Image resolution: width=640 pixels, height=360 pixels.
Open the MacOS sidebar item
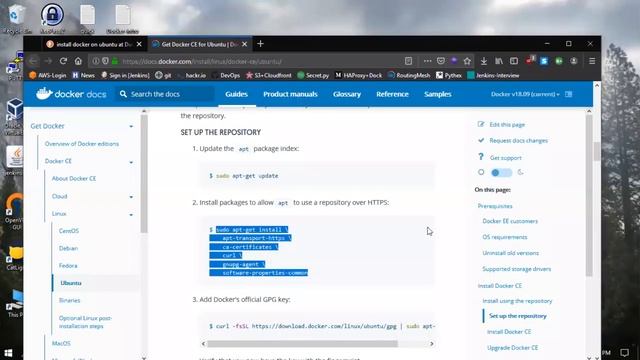(61, 343)
